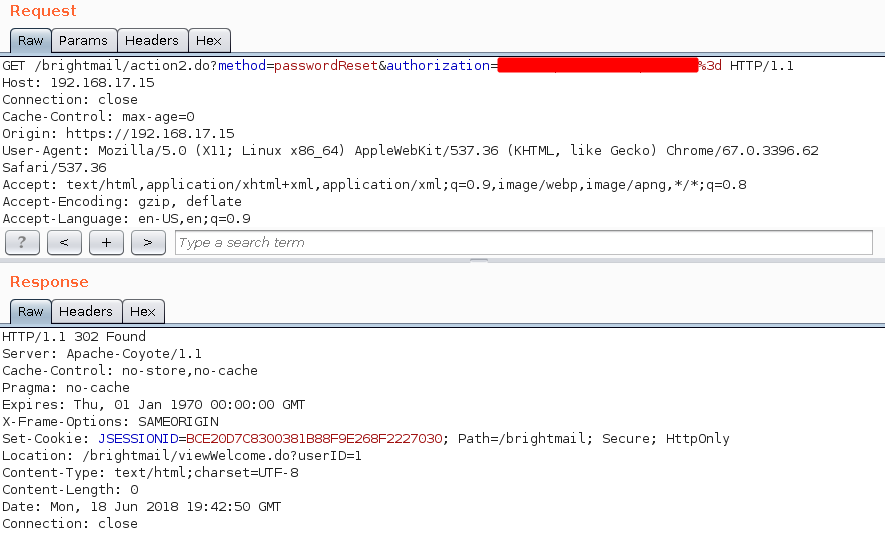885x539 pixels.
Task: Switch to the Request Params tab
Action: 84,41
